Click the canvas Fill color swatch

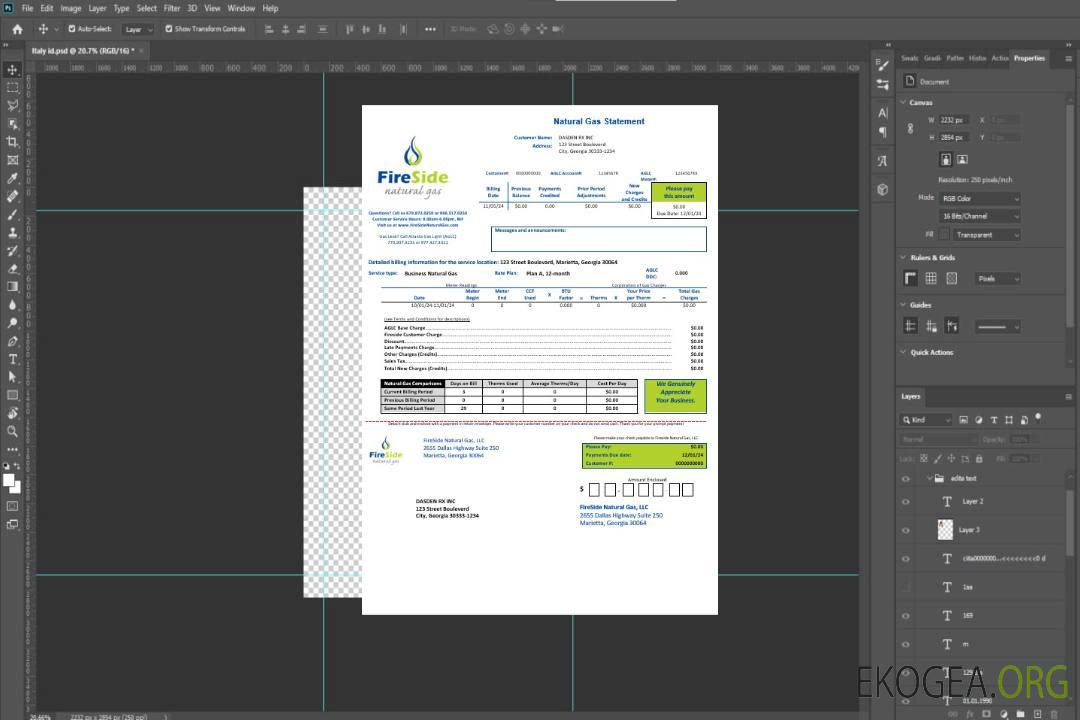[x=944, y=235]
